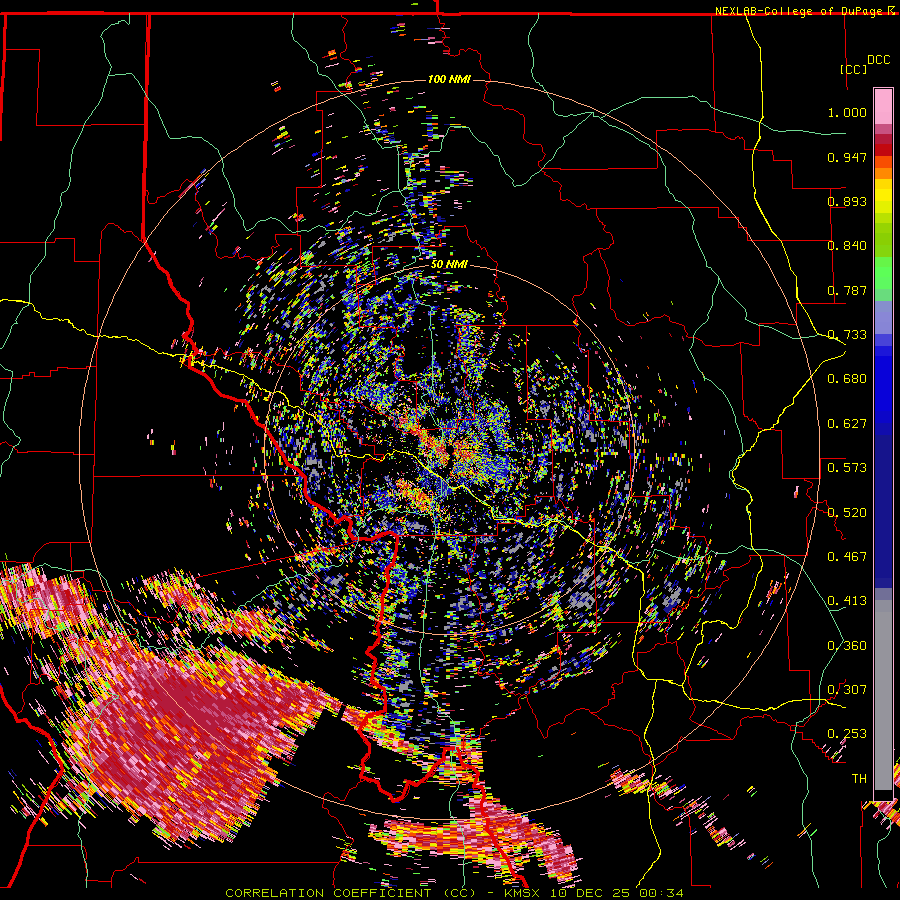Click the 0.680 legend value
Viewport: 900px width, 900px height.
(x=847, y=379)
